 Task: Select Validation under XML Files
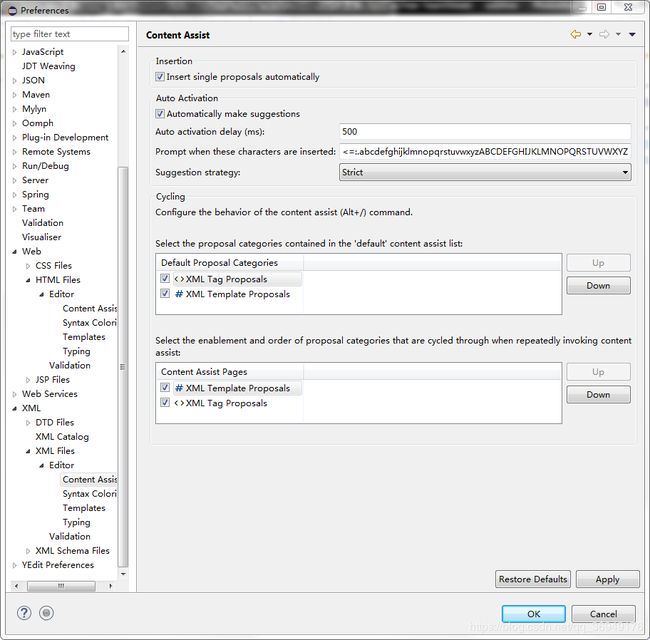[x=70, y=536]
